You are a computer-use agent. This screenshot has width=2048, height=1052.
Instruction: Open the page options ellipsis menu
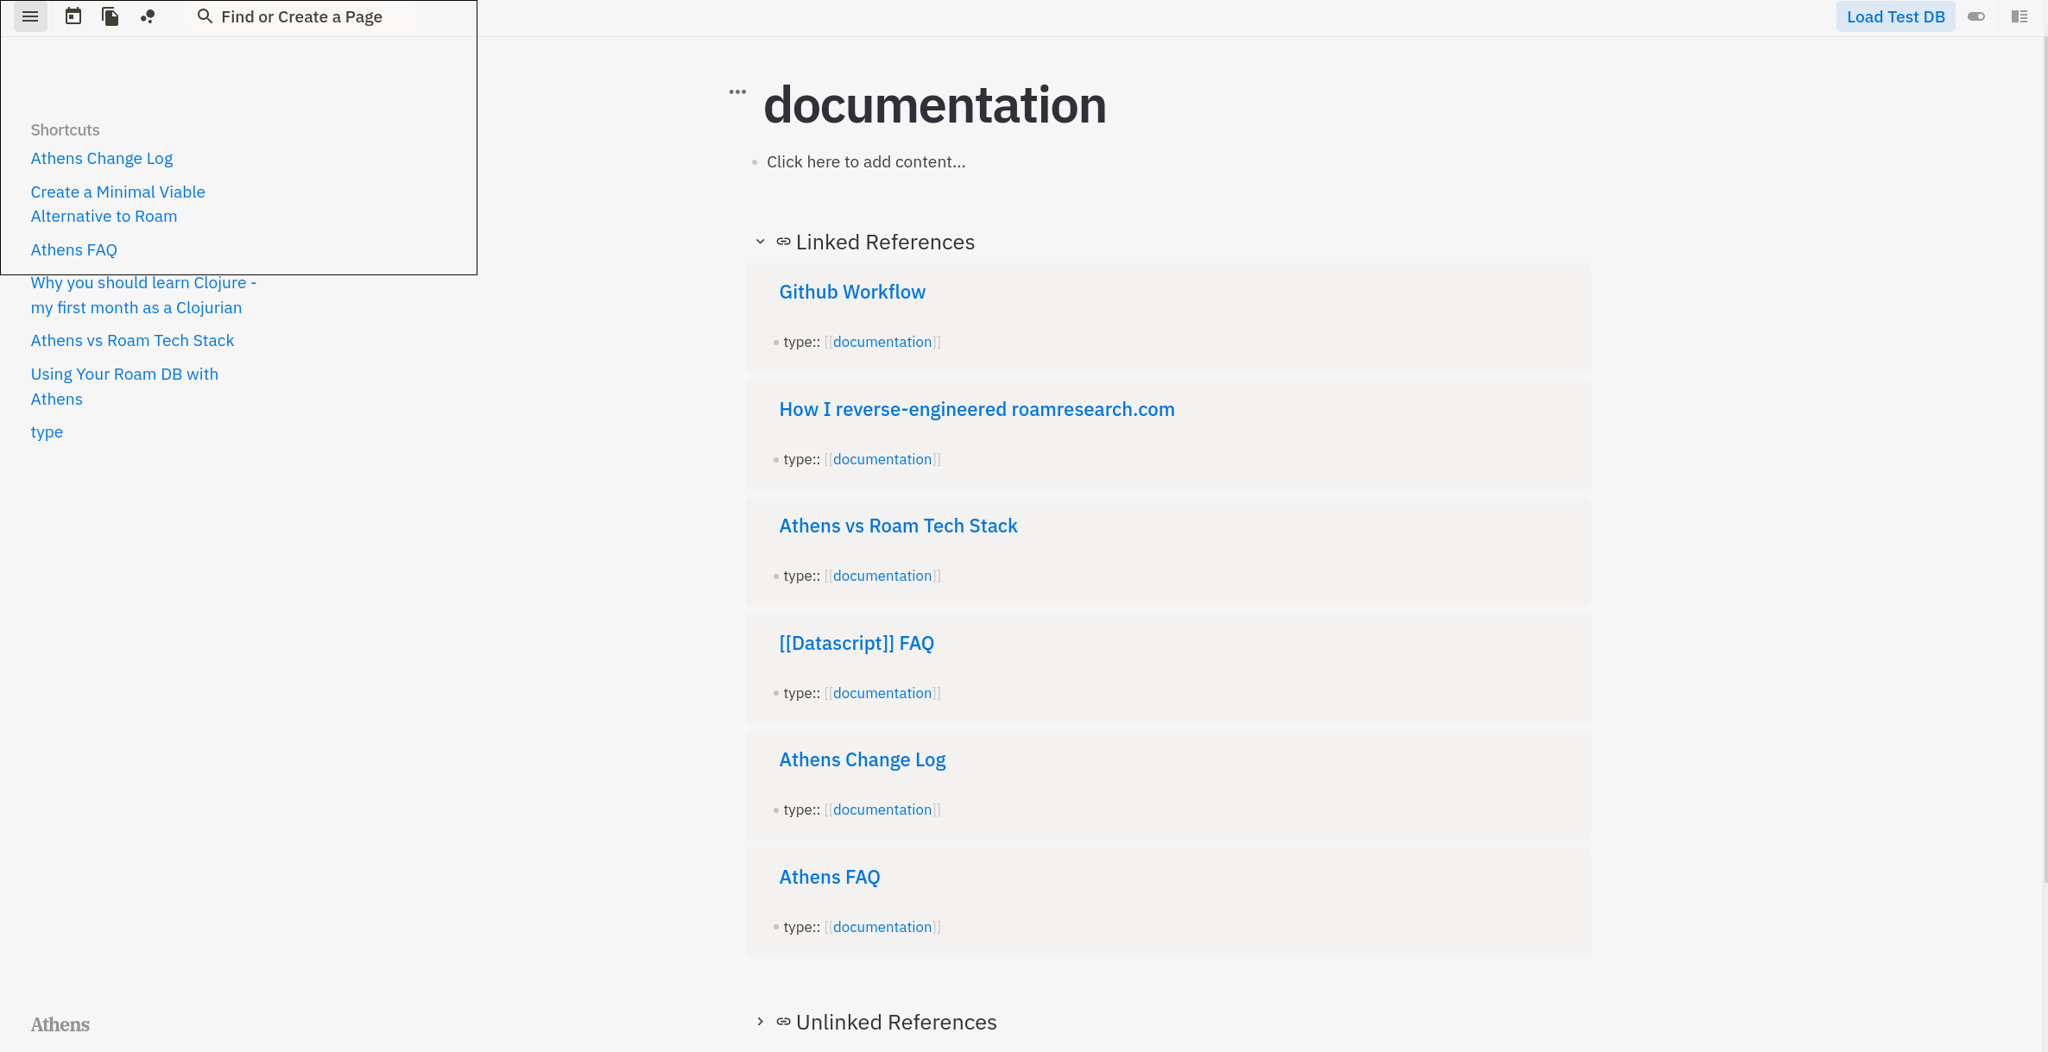tap(737, 92)
